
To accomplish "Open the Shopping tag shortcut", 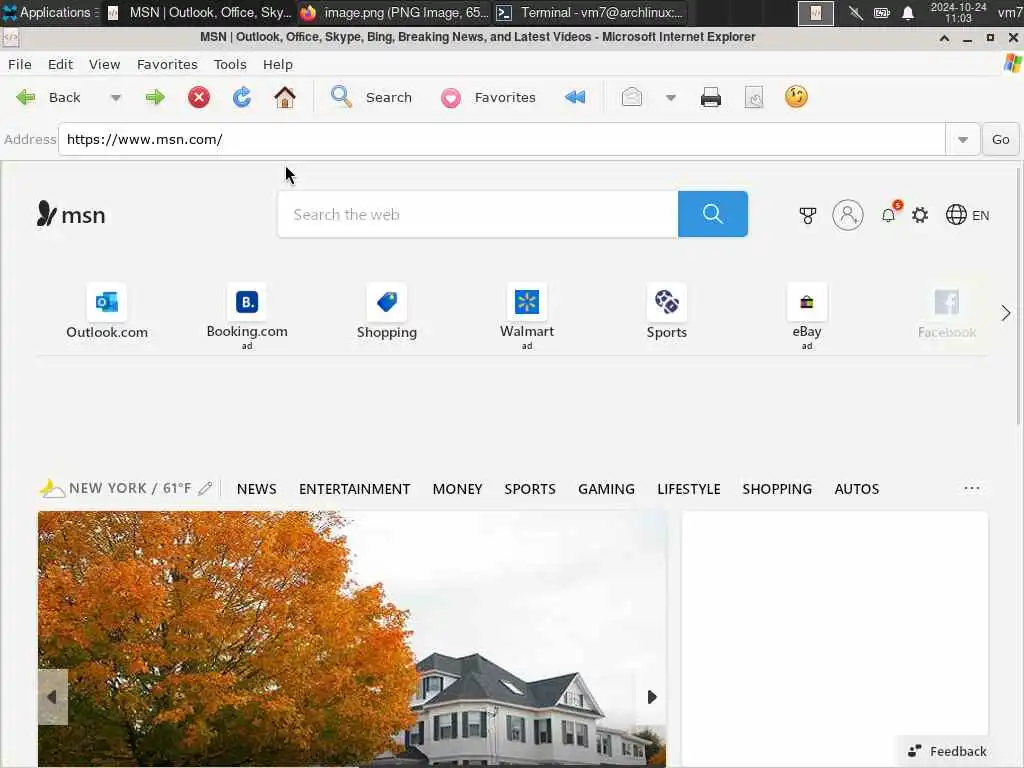I will coord(387,312).
